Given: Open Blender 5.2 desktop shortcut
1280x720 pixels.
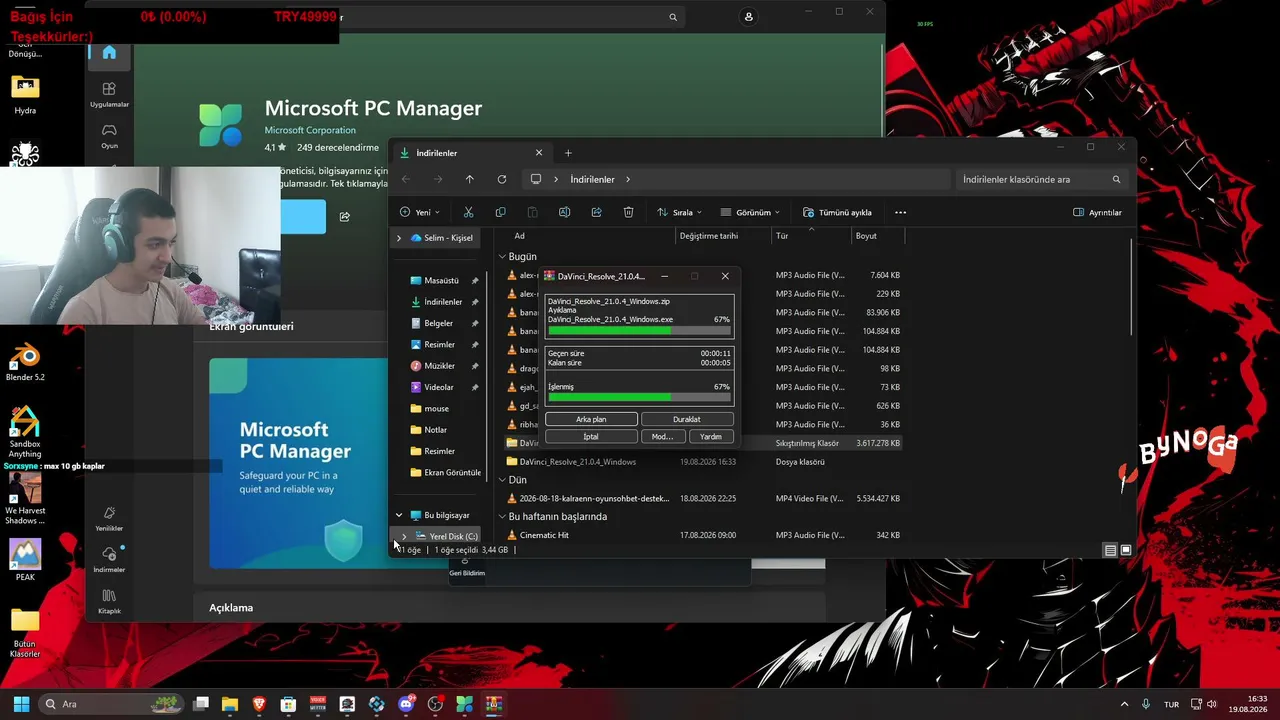Looking at the screenshot, I should click(x=25, y=362).
